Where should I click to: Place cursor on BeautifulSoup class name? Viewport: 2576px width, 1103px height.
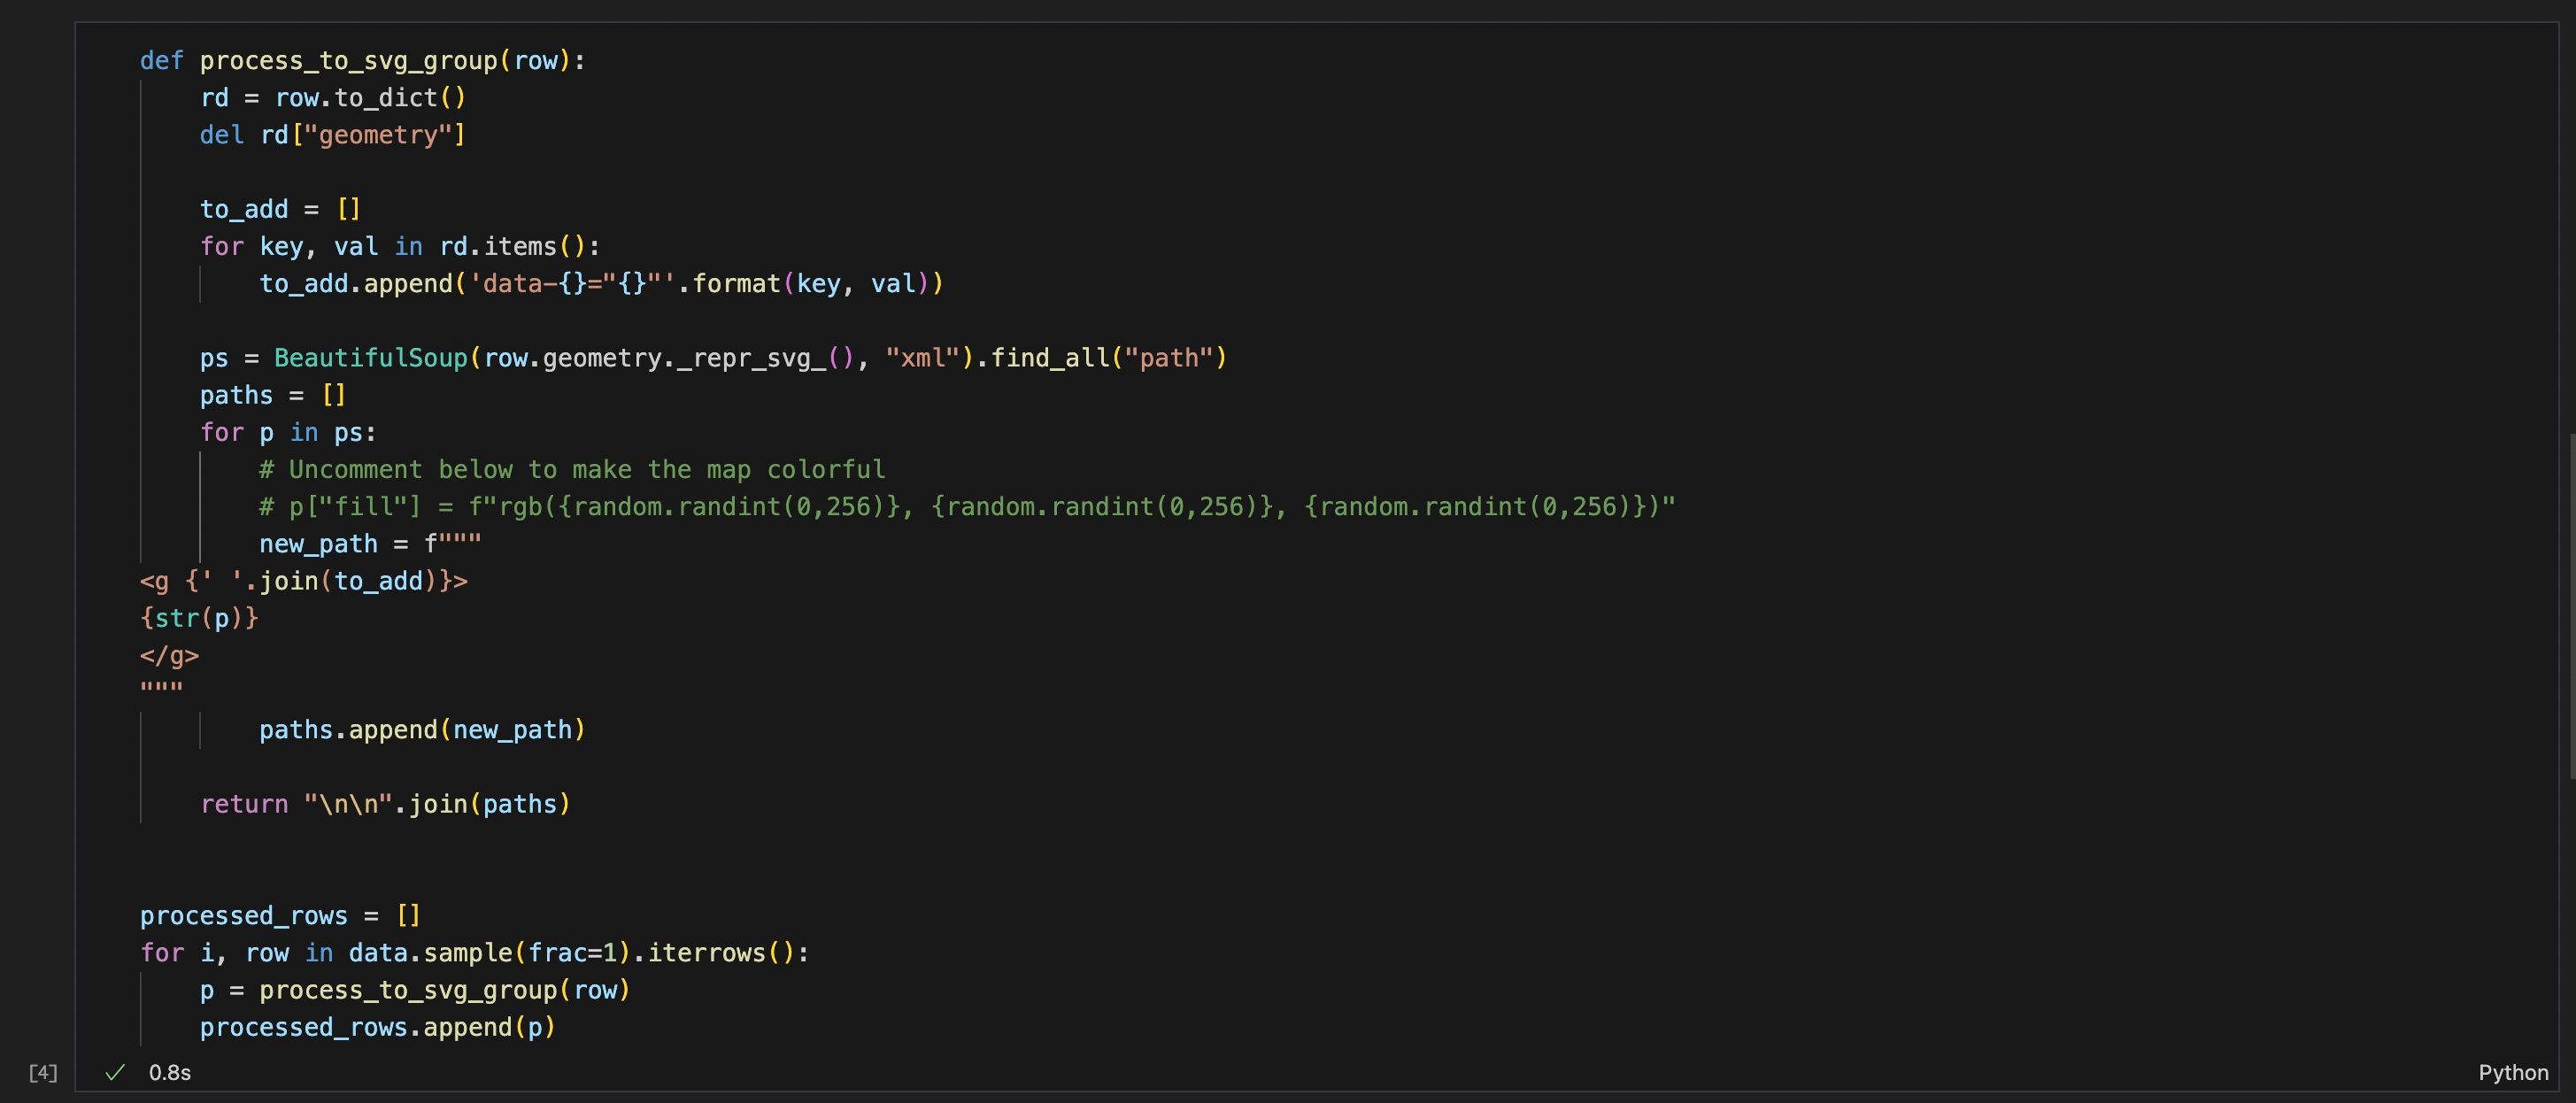(370, 358)
